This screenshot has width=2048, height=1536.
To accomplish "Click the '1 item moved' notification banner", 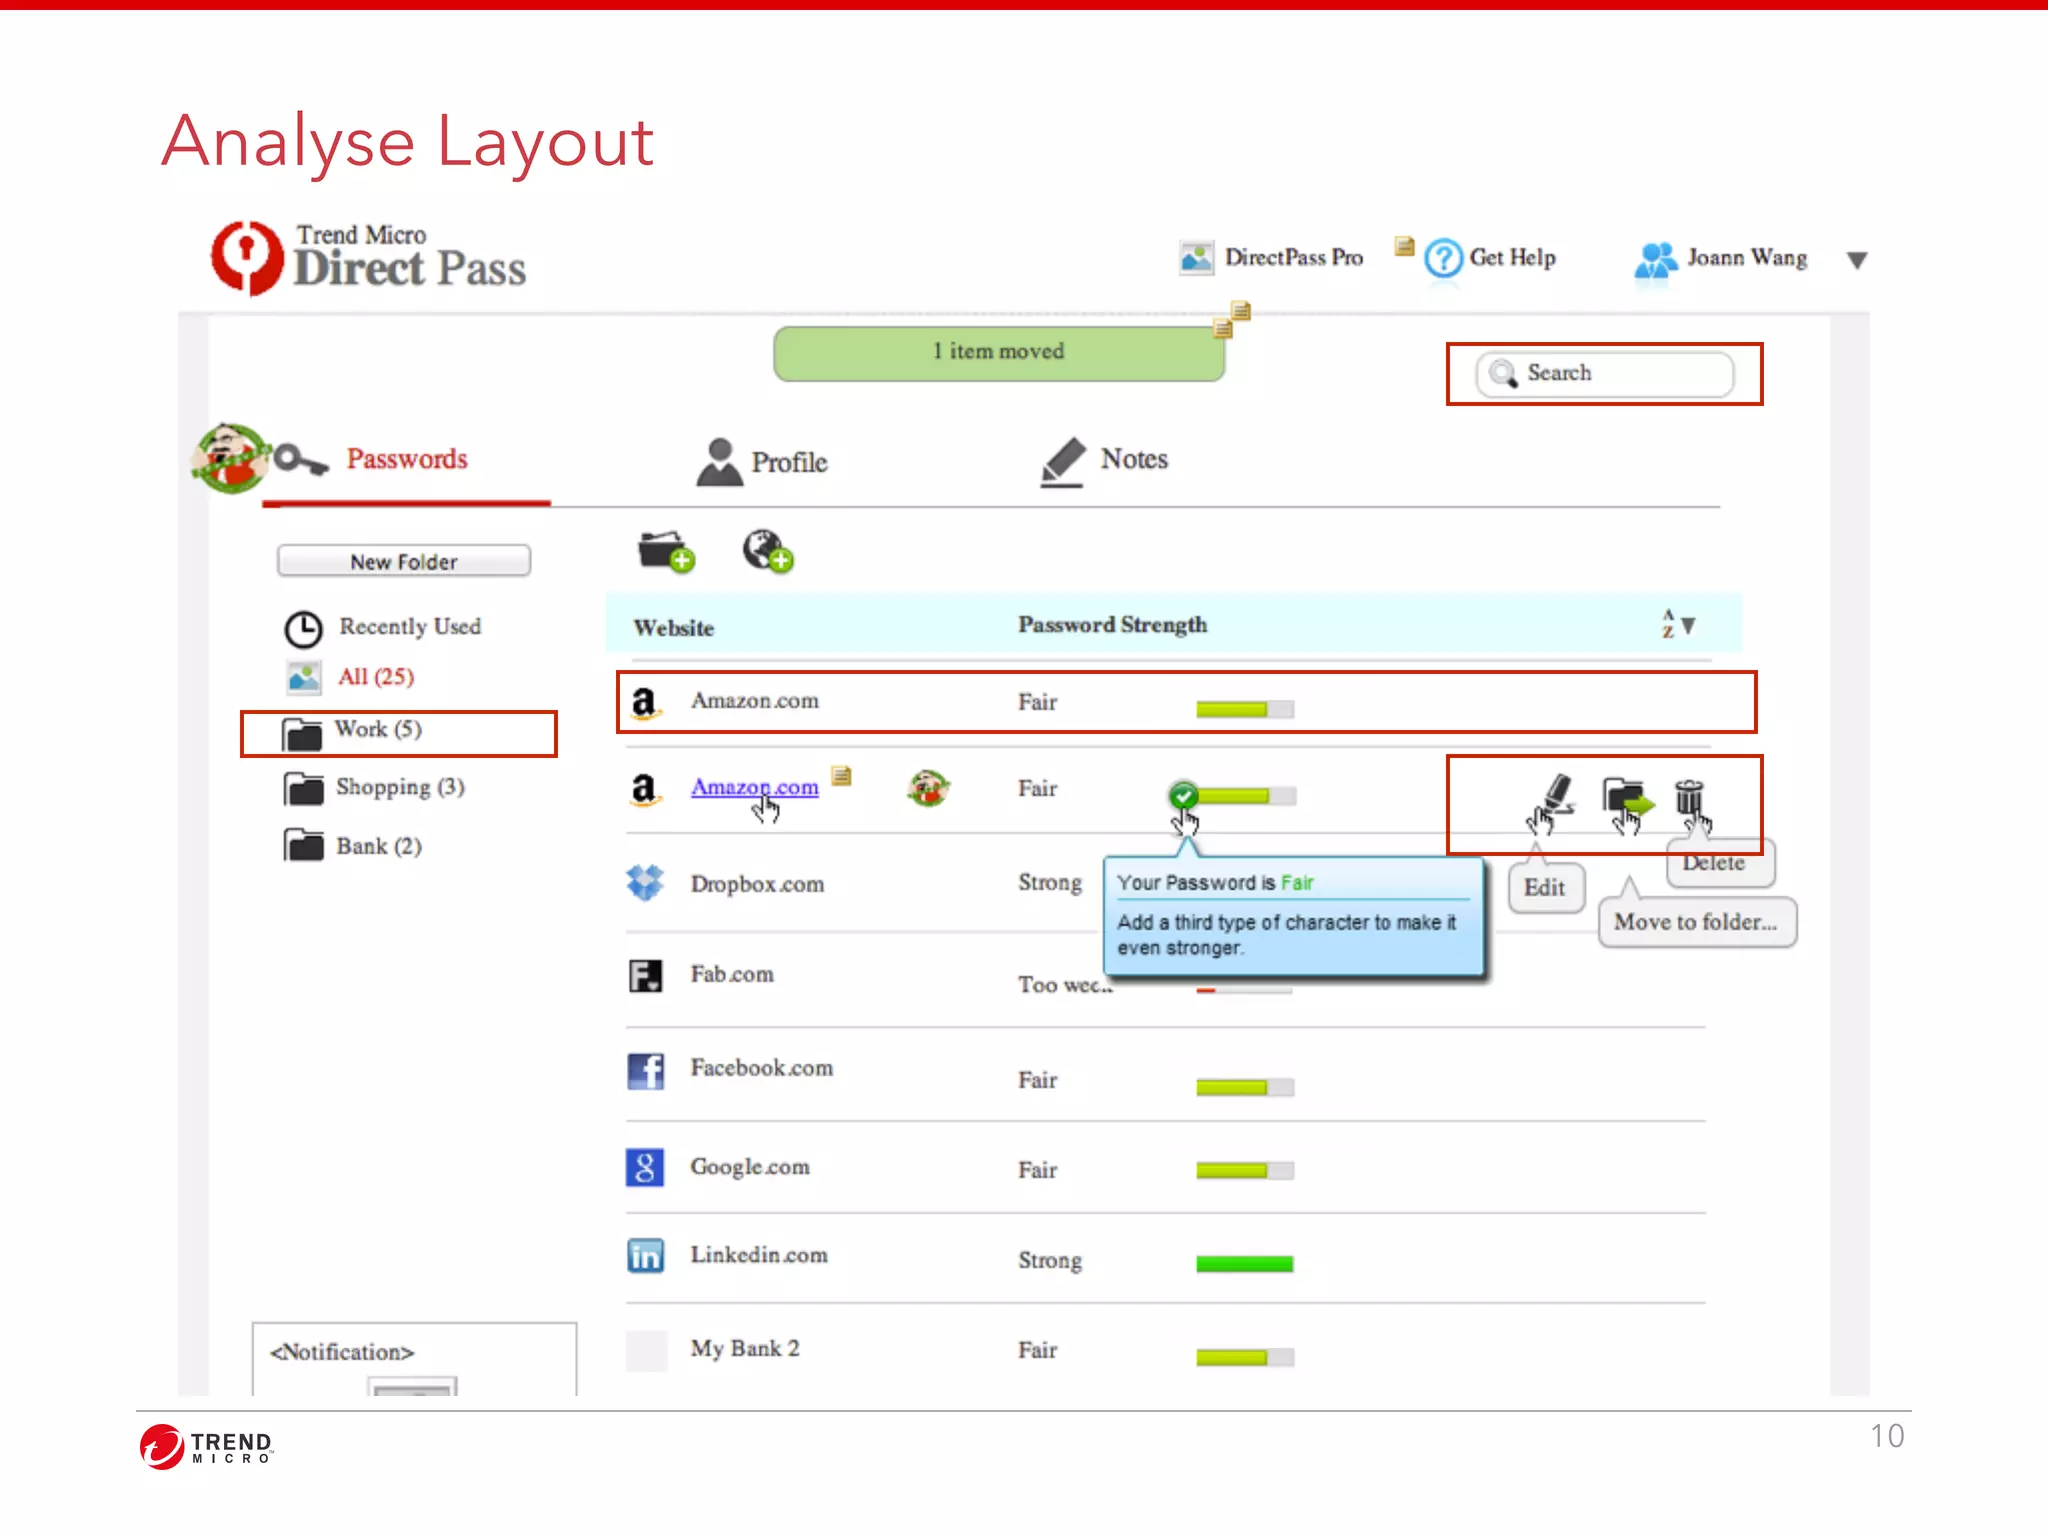I will pos(999,353).
